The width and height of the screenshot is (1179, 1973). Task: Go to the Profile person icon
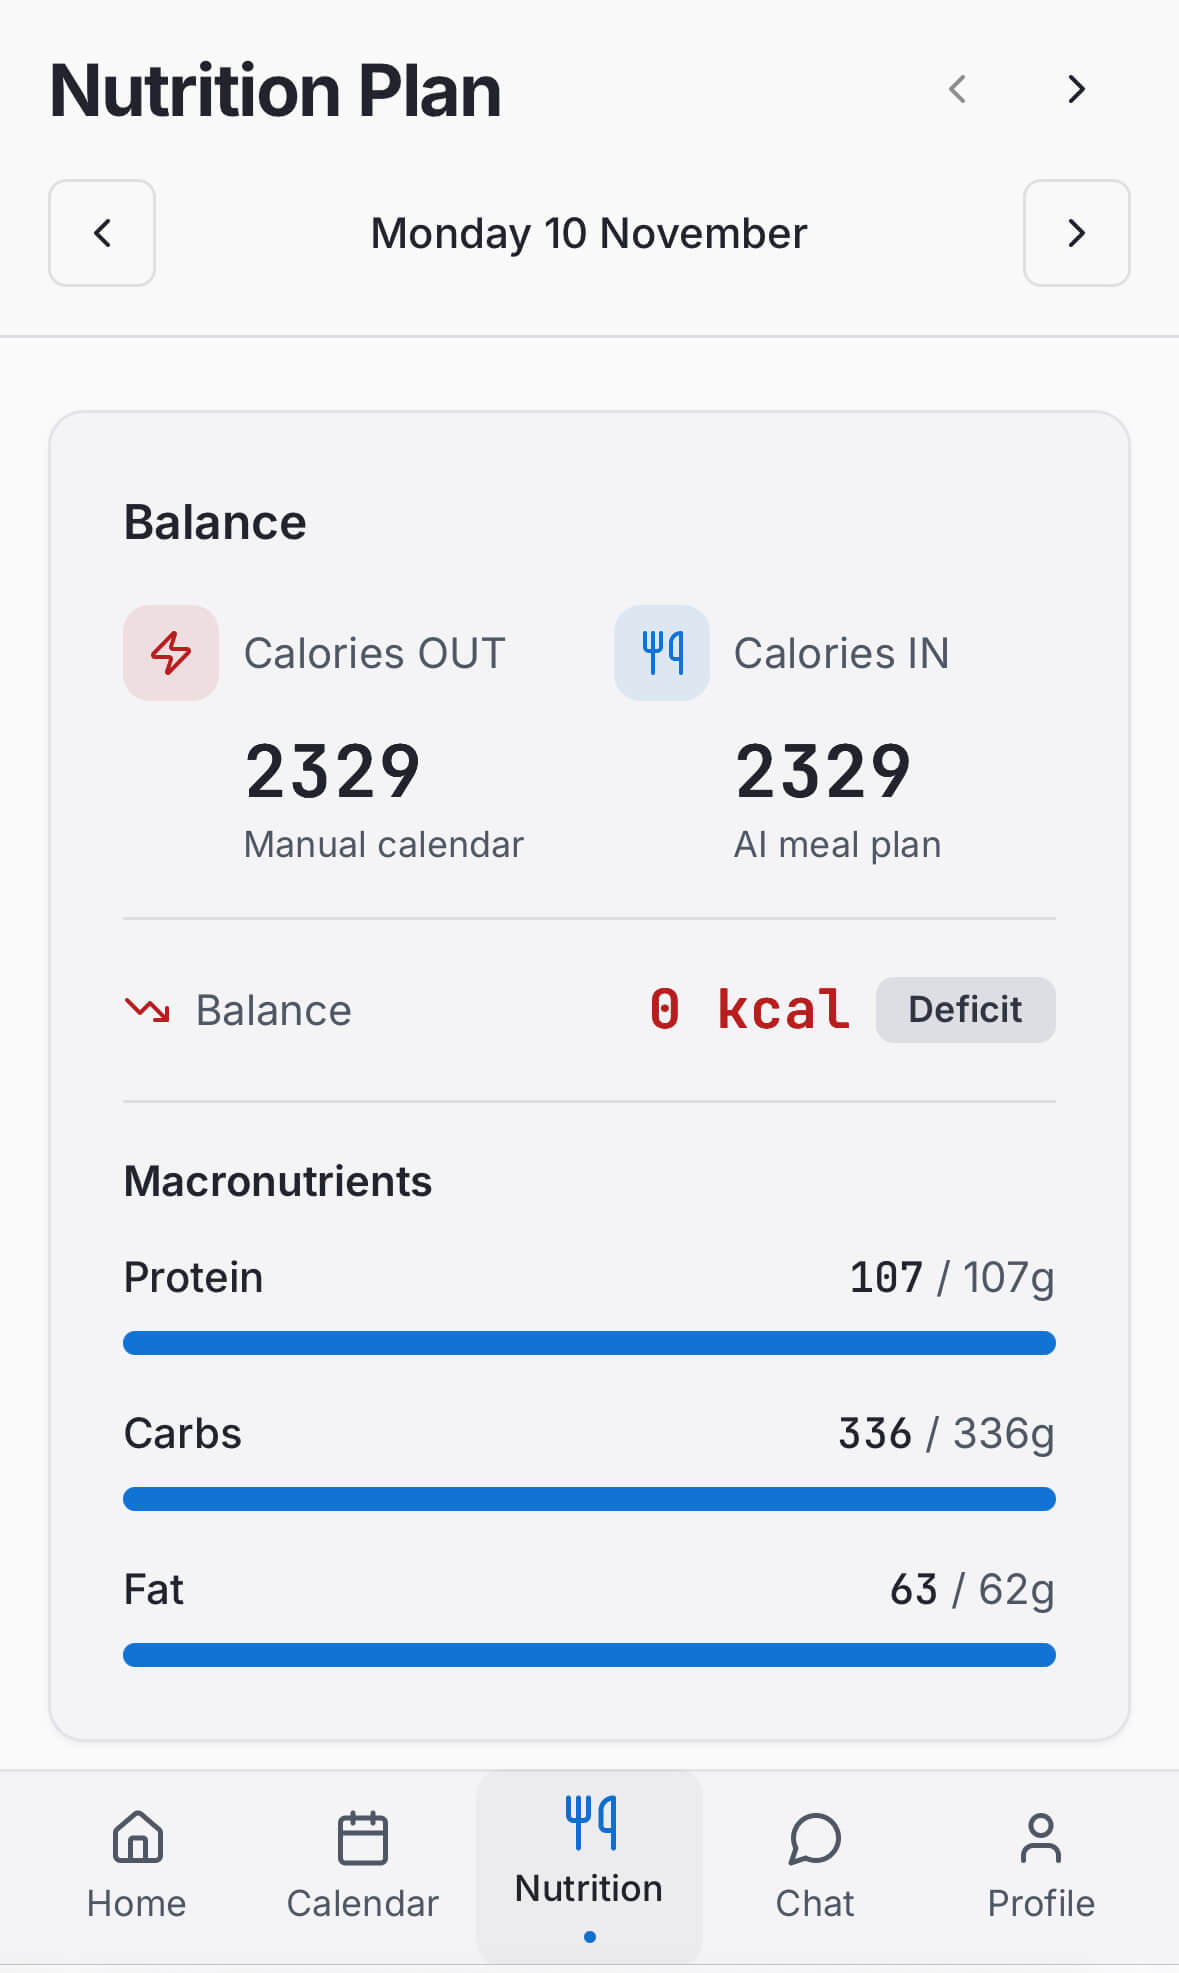click(x=1041, y=1840)
